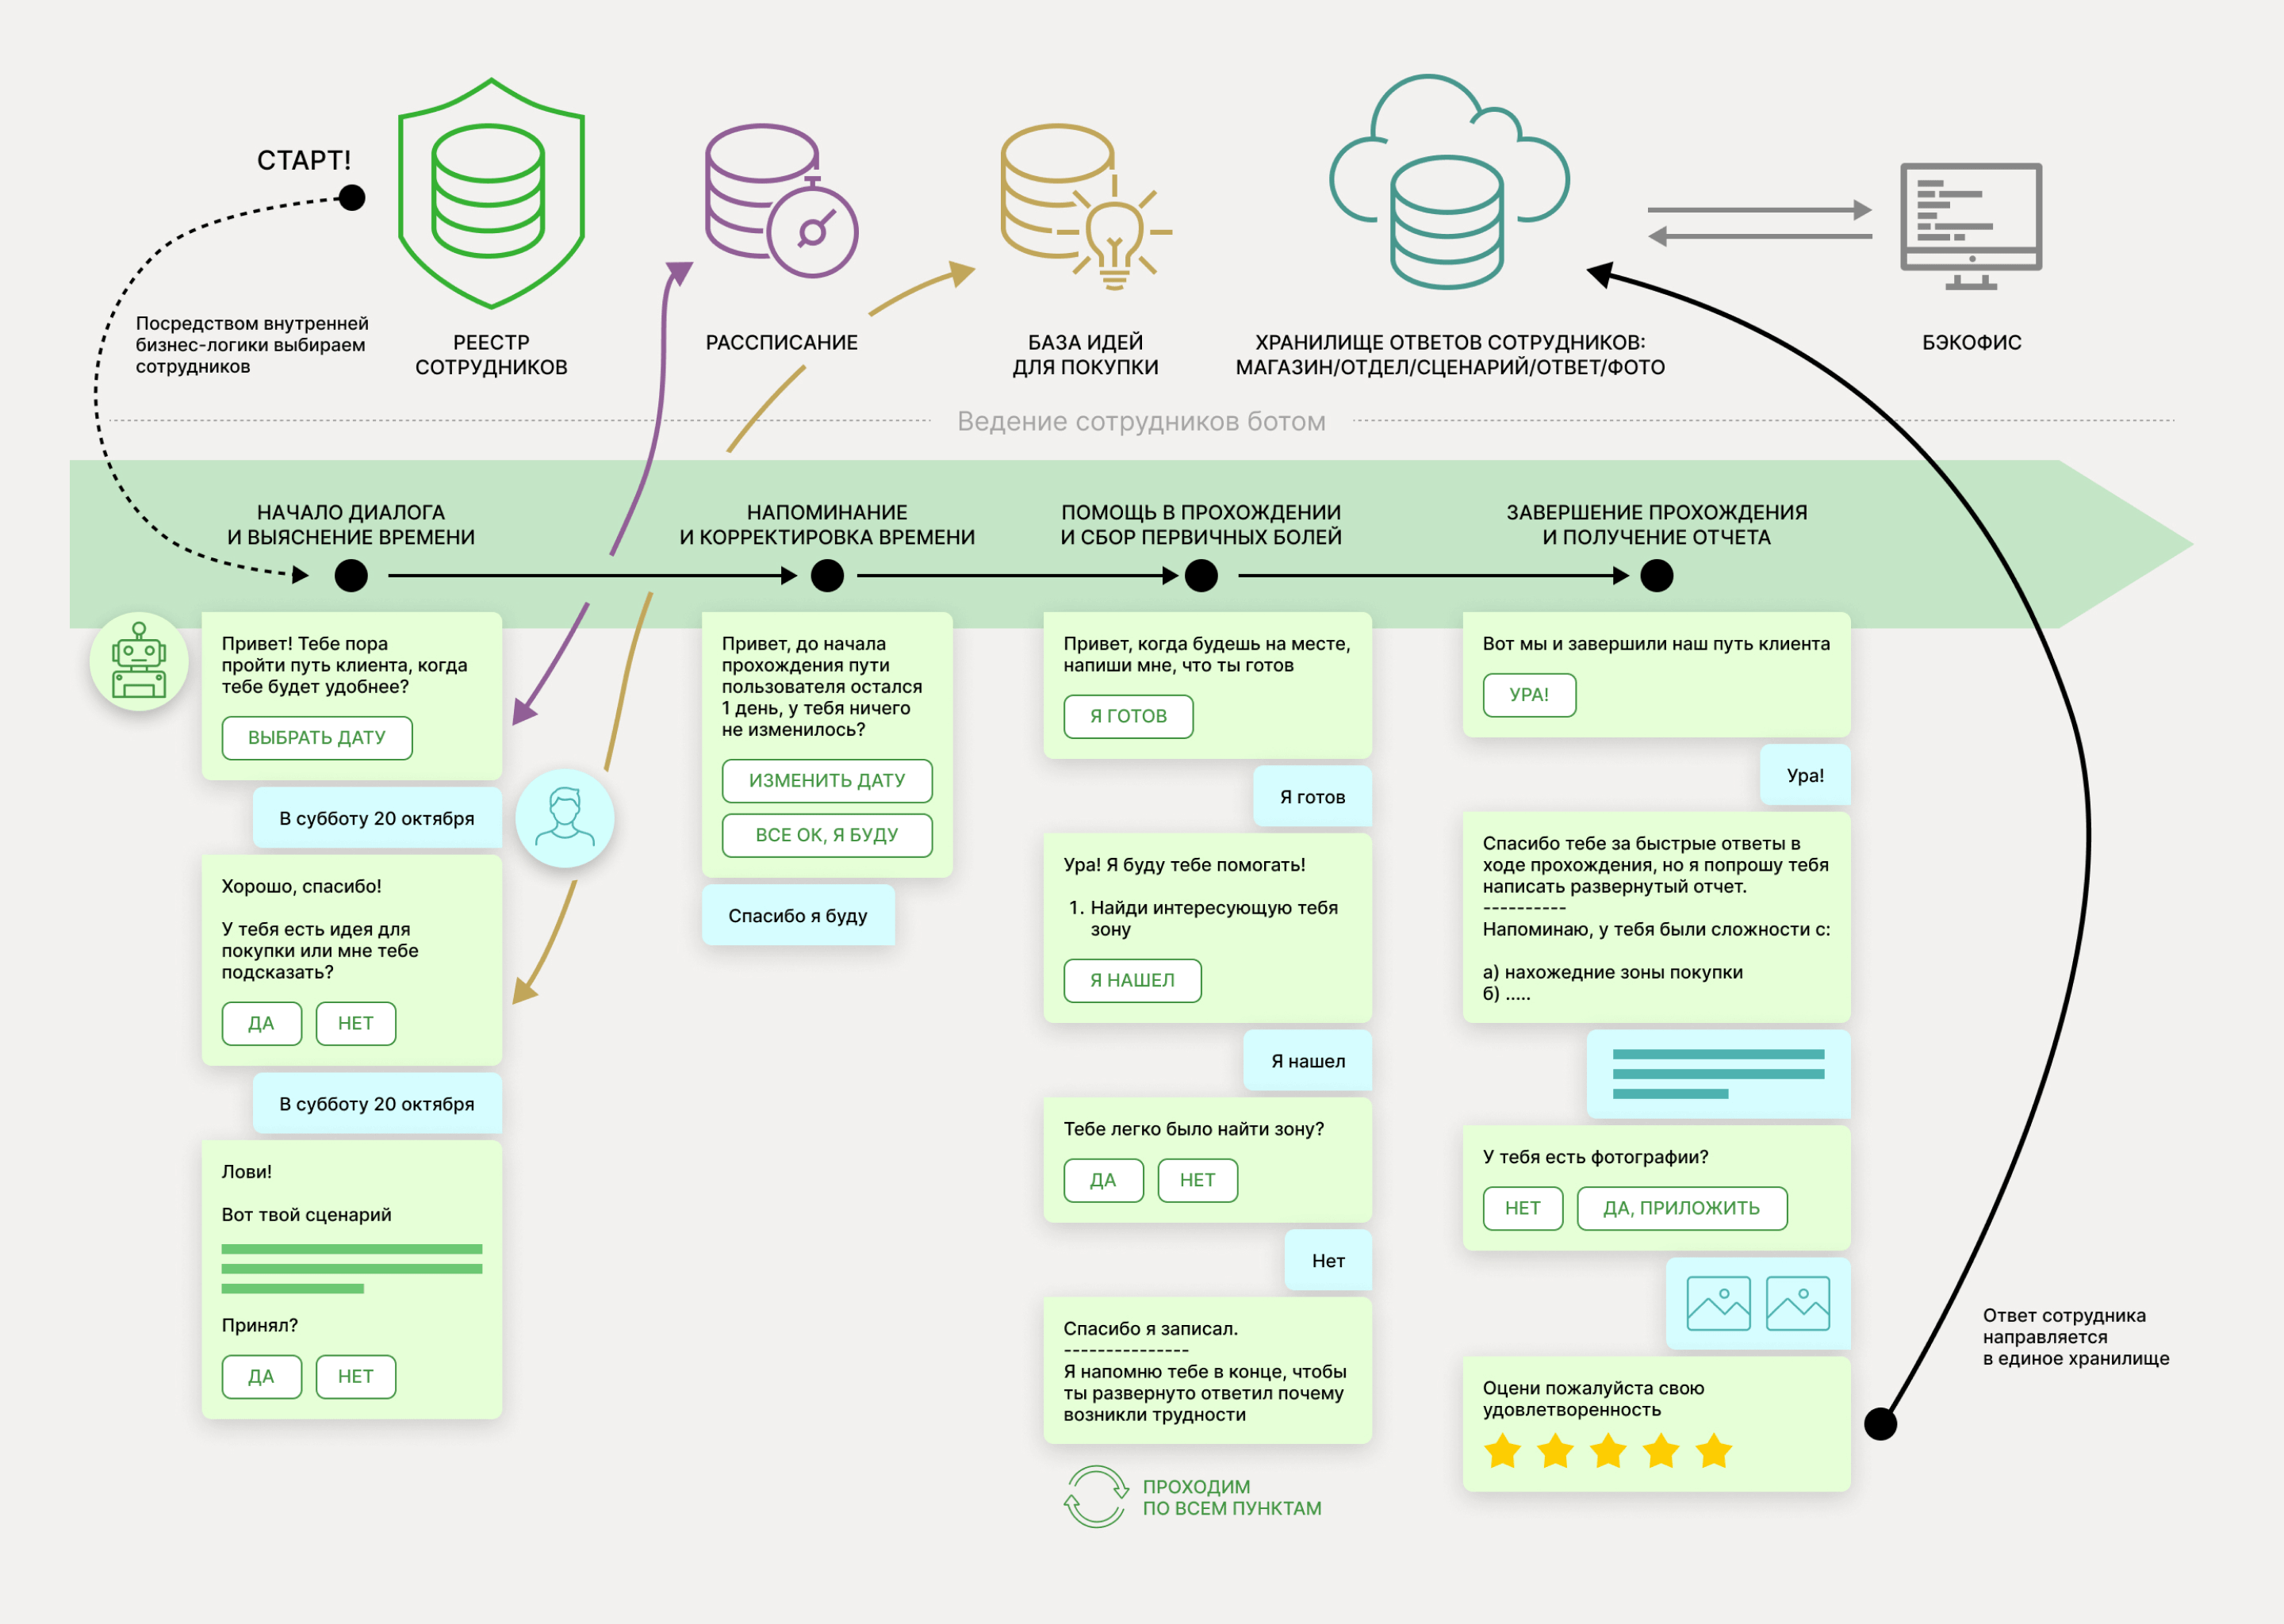Viewport: 2284px width, 1624px height.
Task: Click the Спасибо я буду reply bubble
Action: click(798, 915)
